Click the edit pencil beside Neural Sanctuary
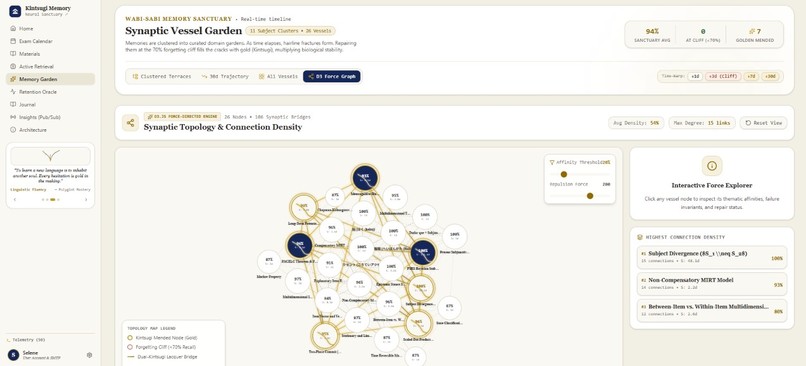 (66, 14)
